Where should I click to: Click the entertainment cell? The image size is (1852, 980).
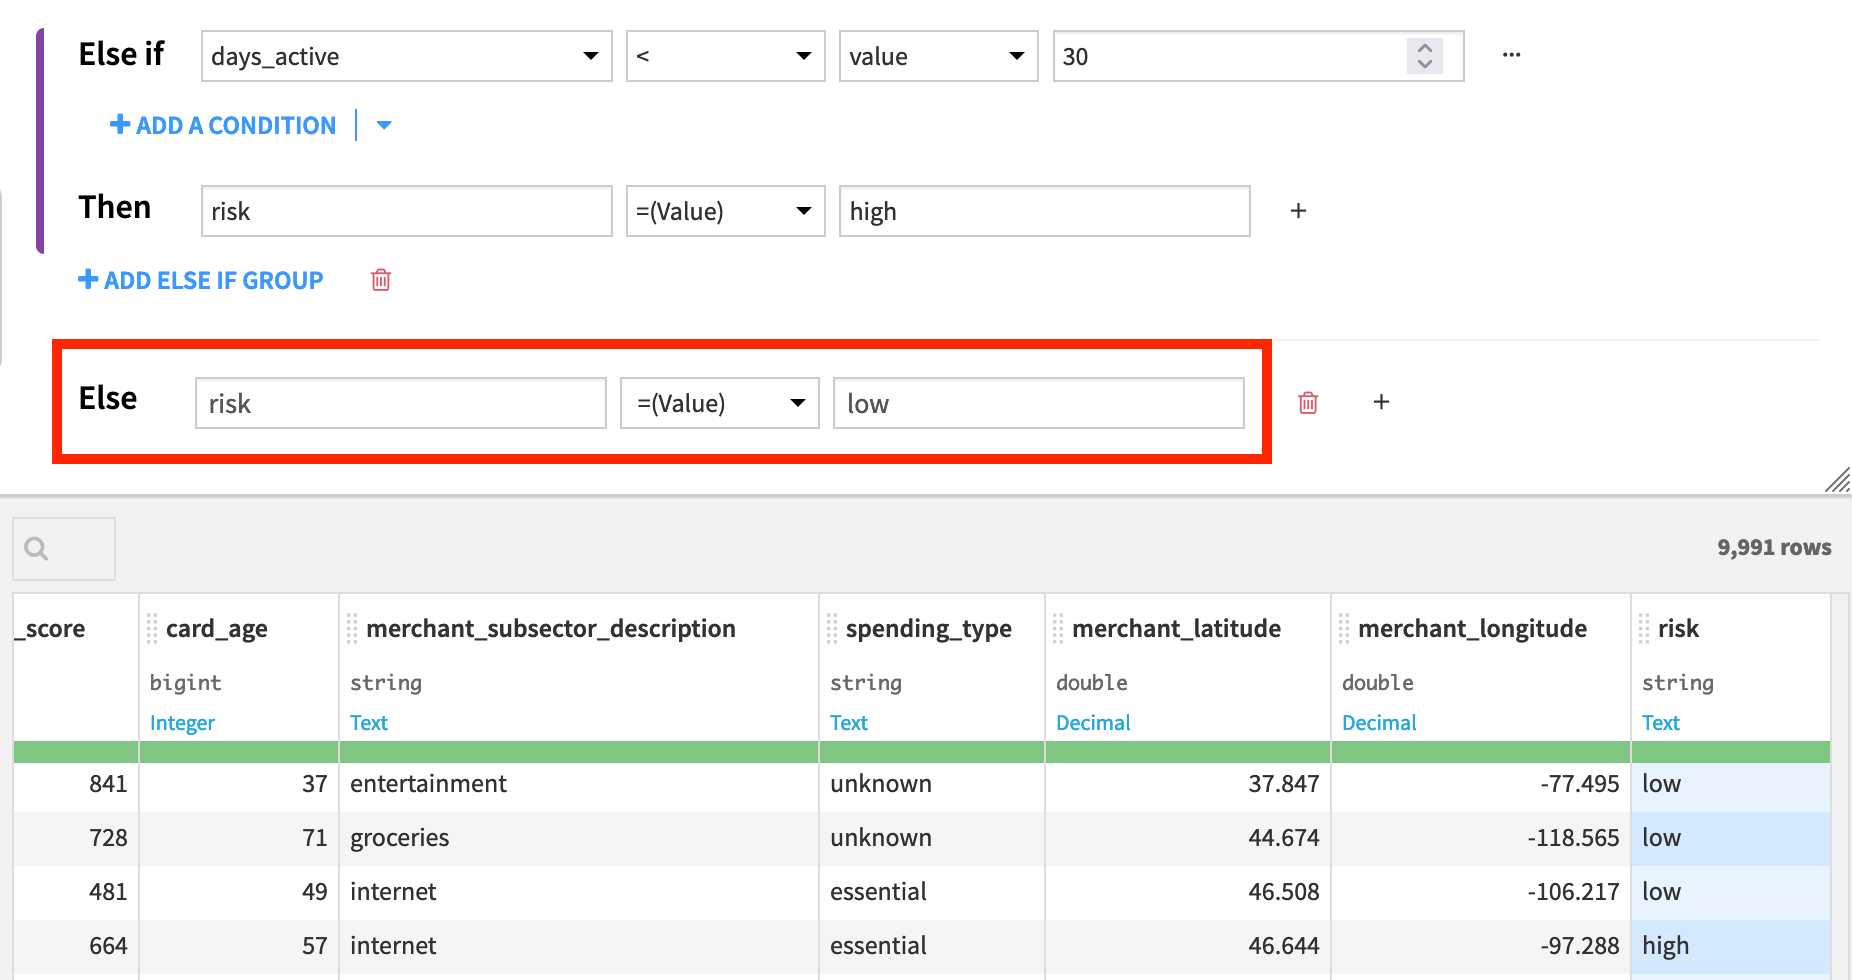click(579, 784)
